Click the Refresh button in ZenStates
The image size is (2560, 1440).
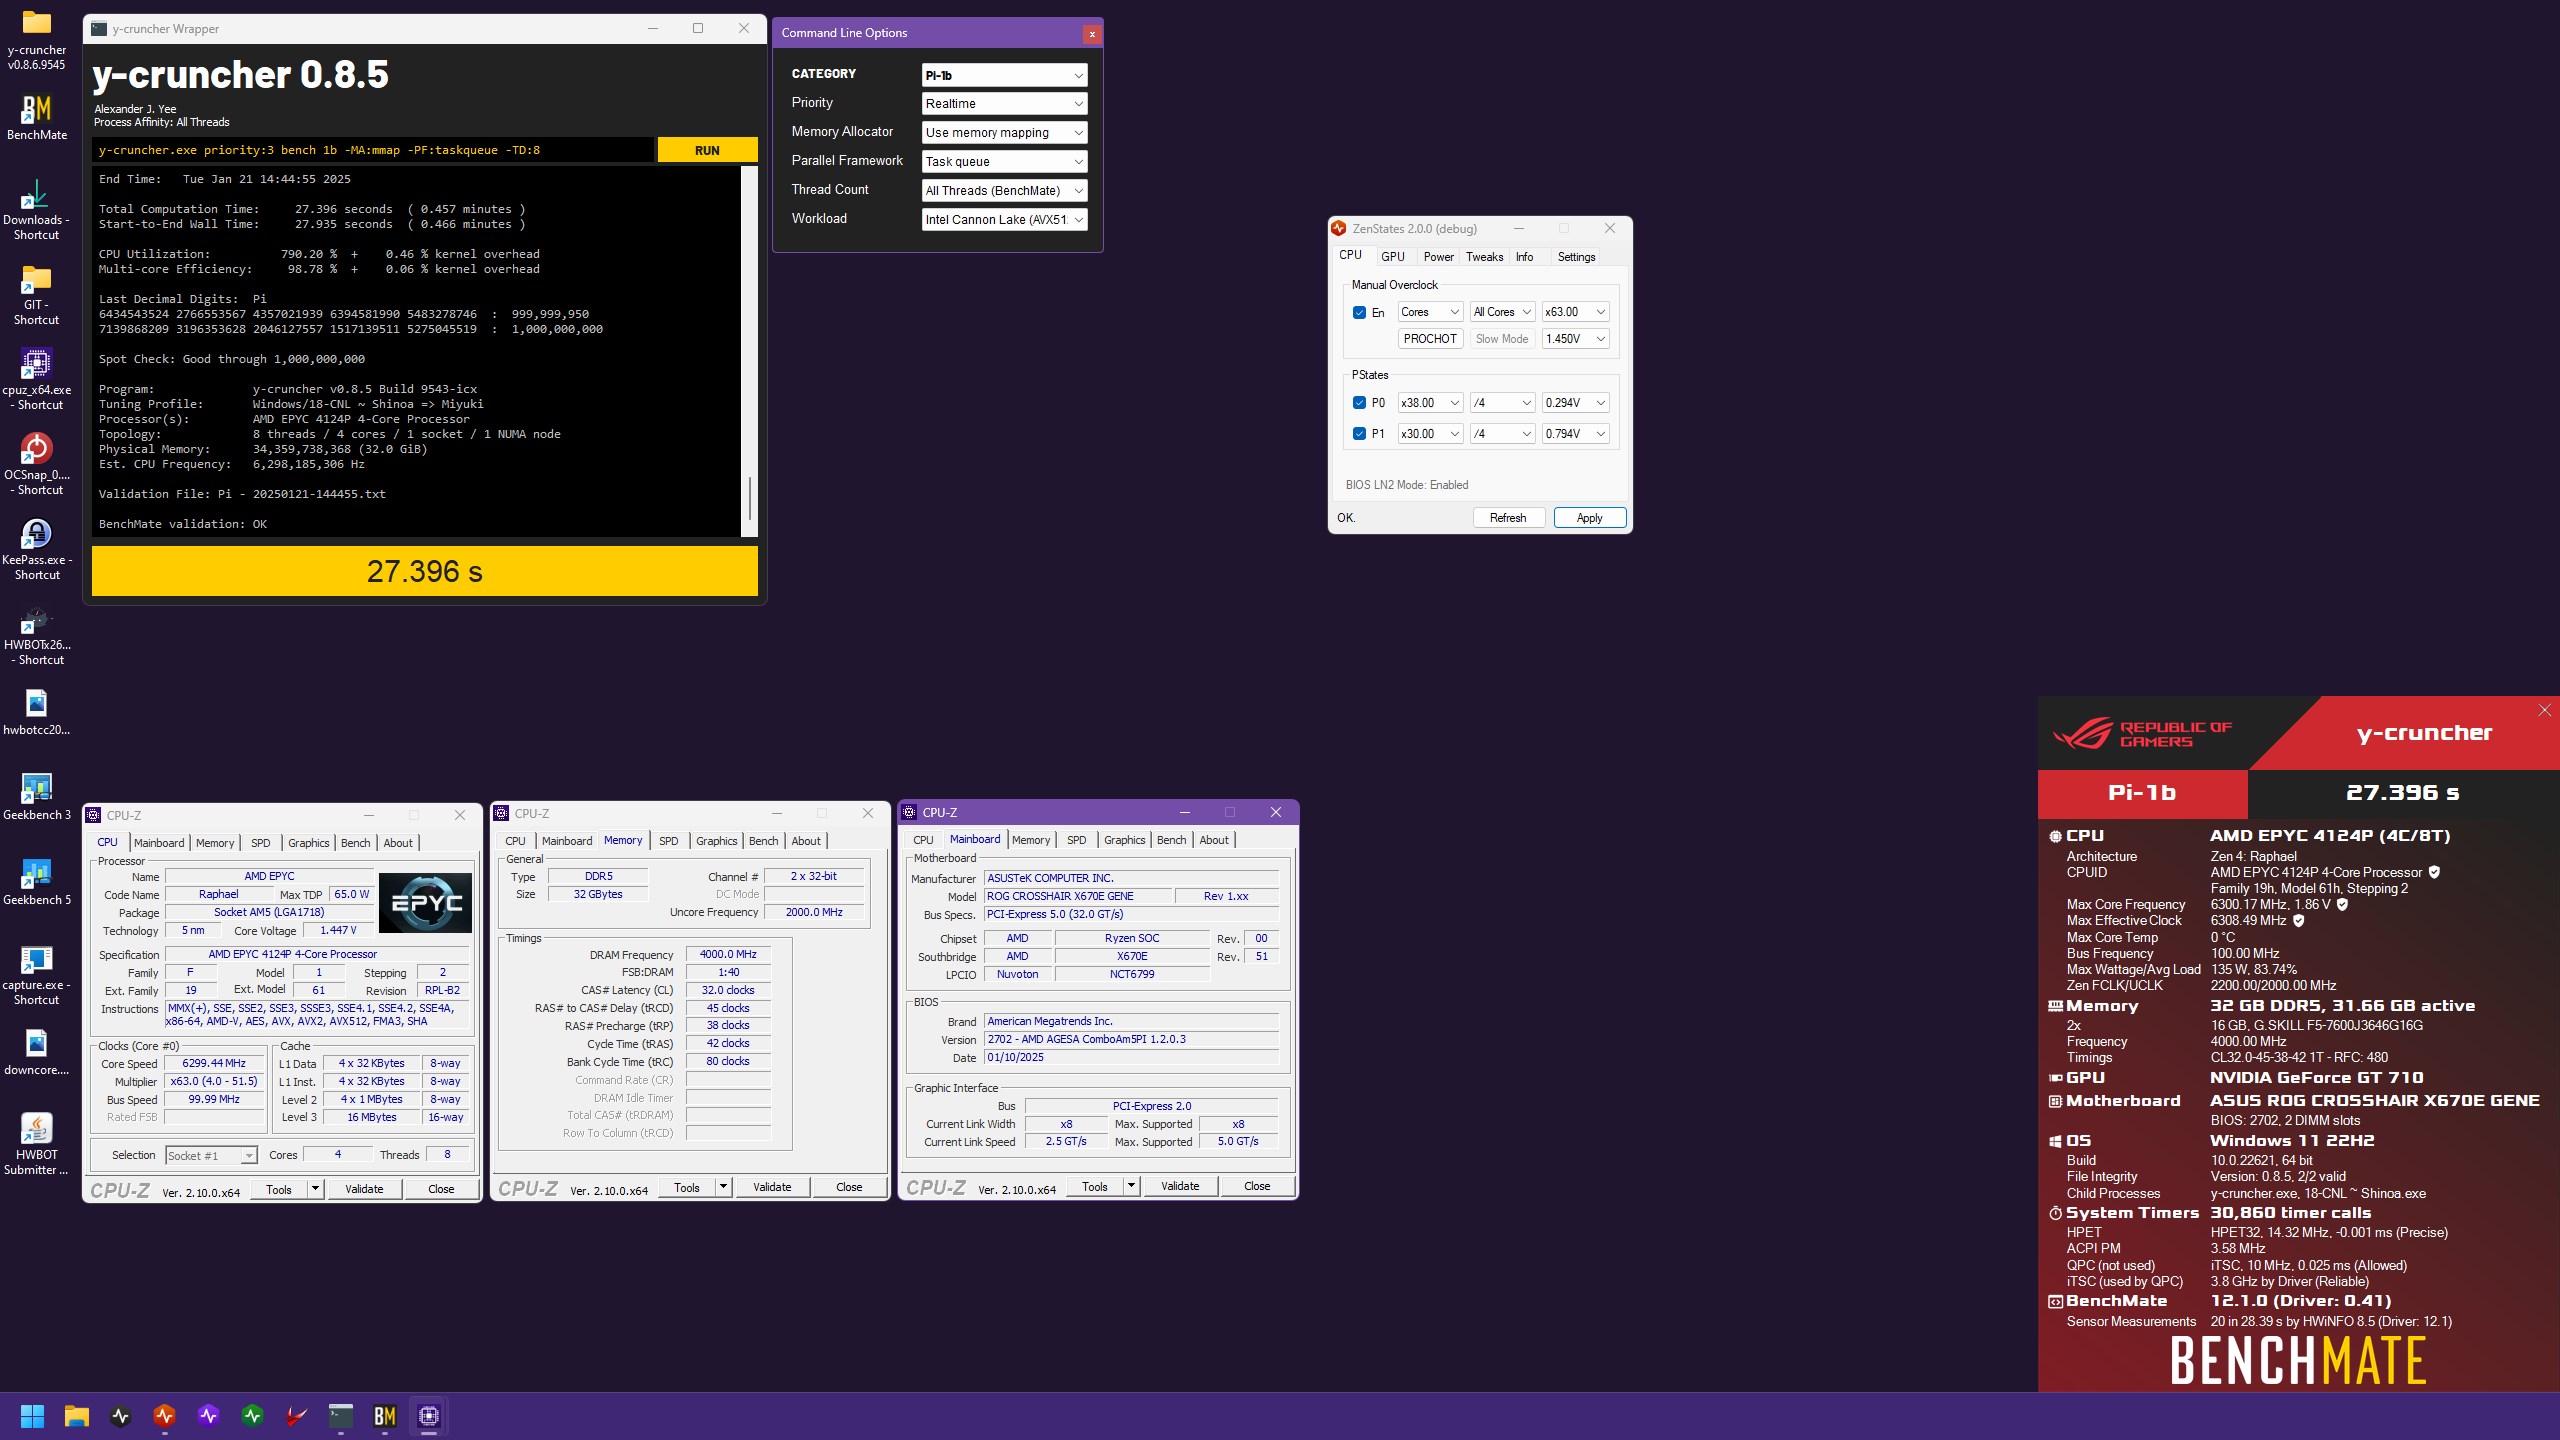[x=1508, y=518]
